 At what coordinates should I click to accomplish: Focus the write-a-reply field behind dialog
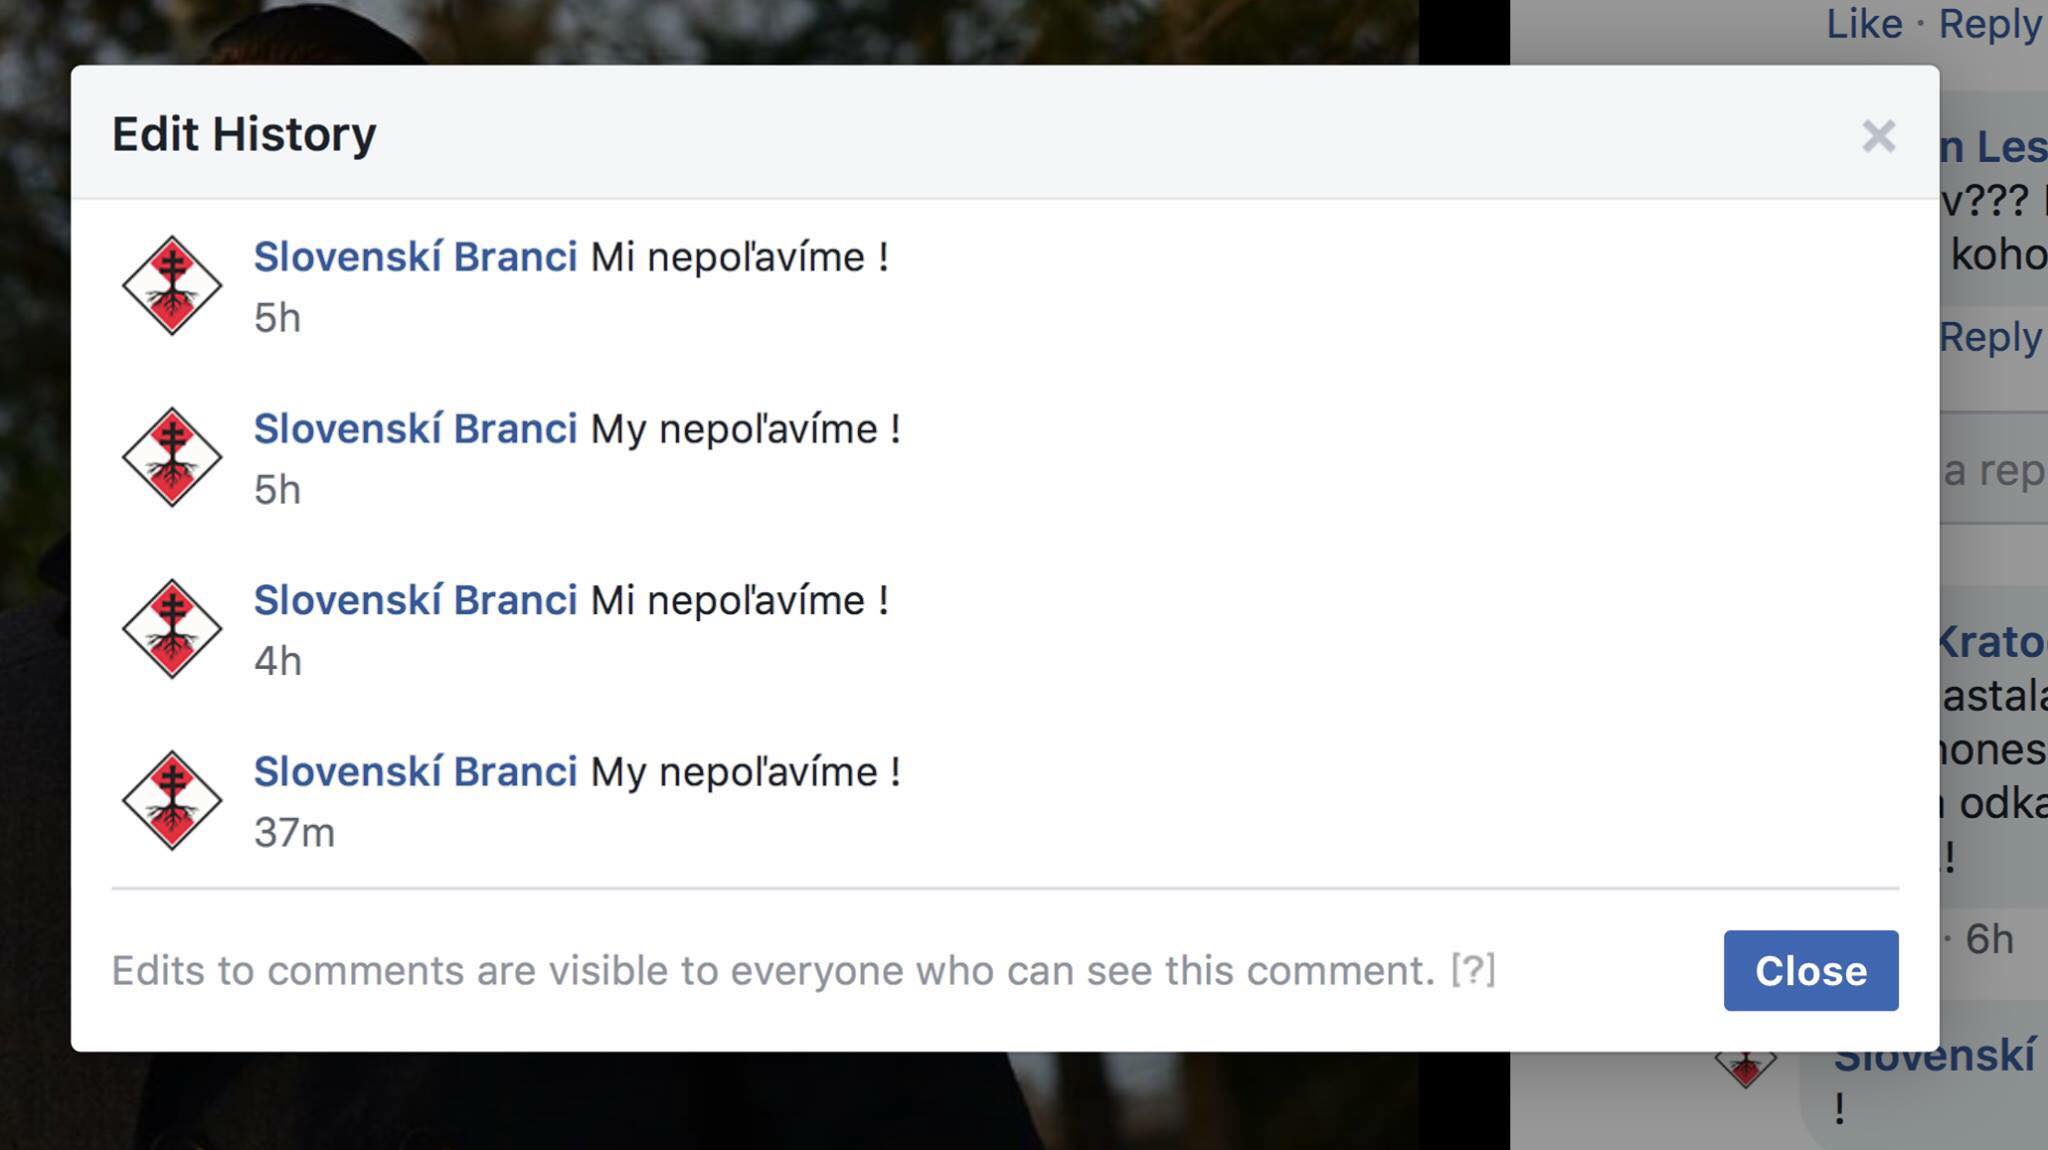1992,470
